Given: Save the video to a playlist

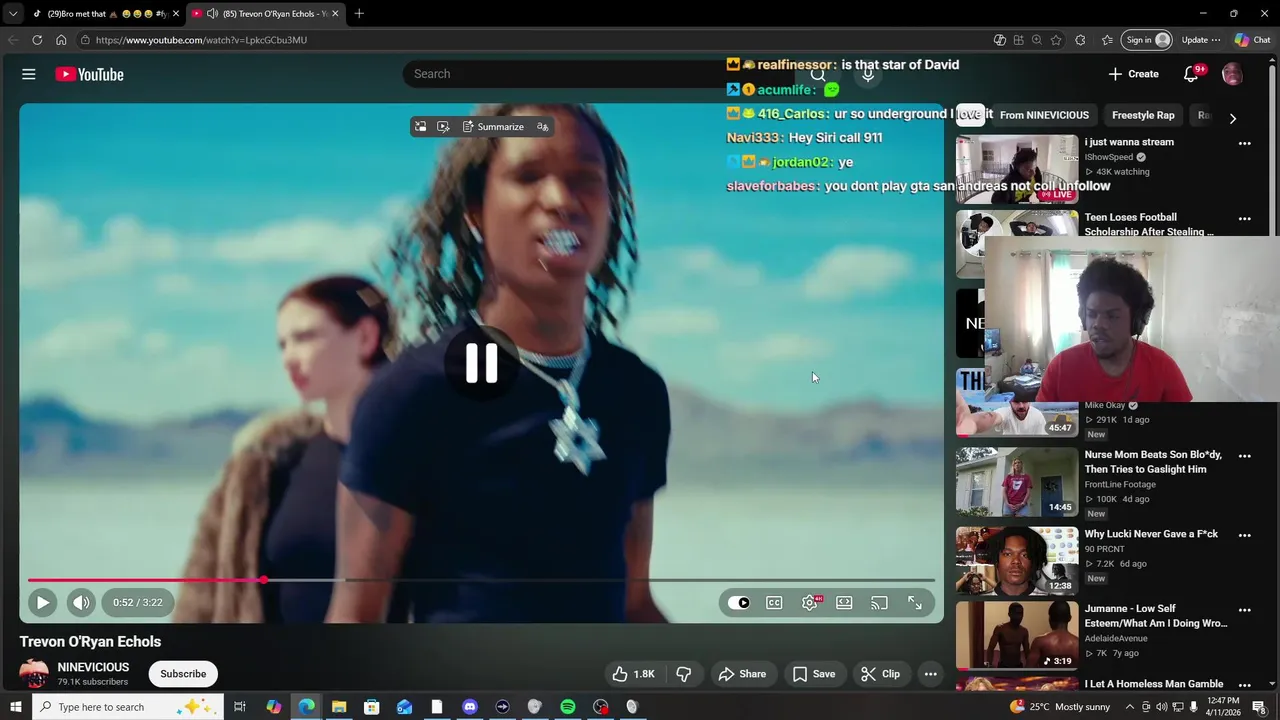Looking at the screenshot, I should (x=814, y=674).
